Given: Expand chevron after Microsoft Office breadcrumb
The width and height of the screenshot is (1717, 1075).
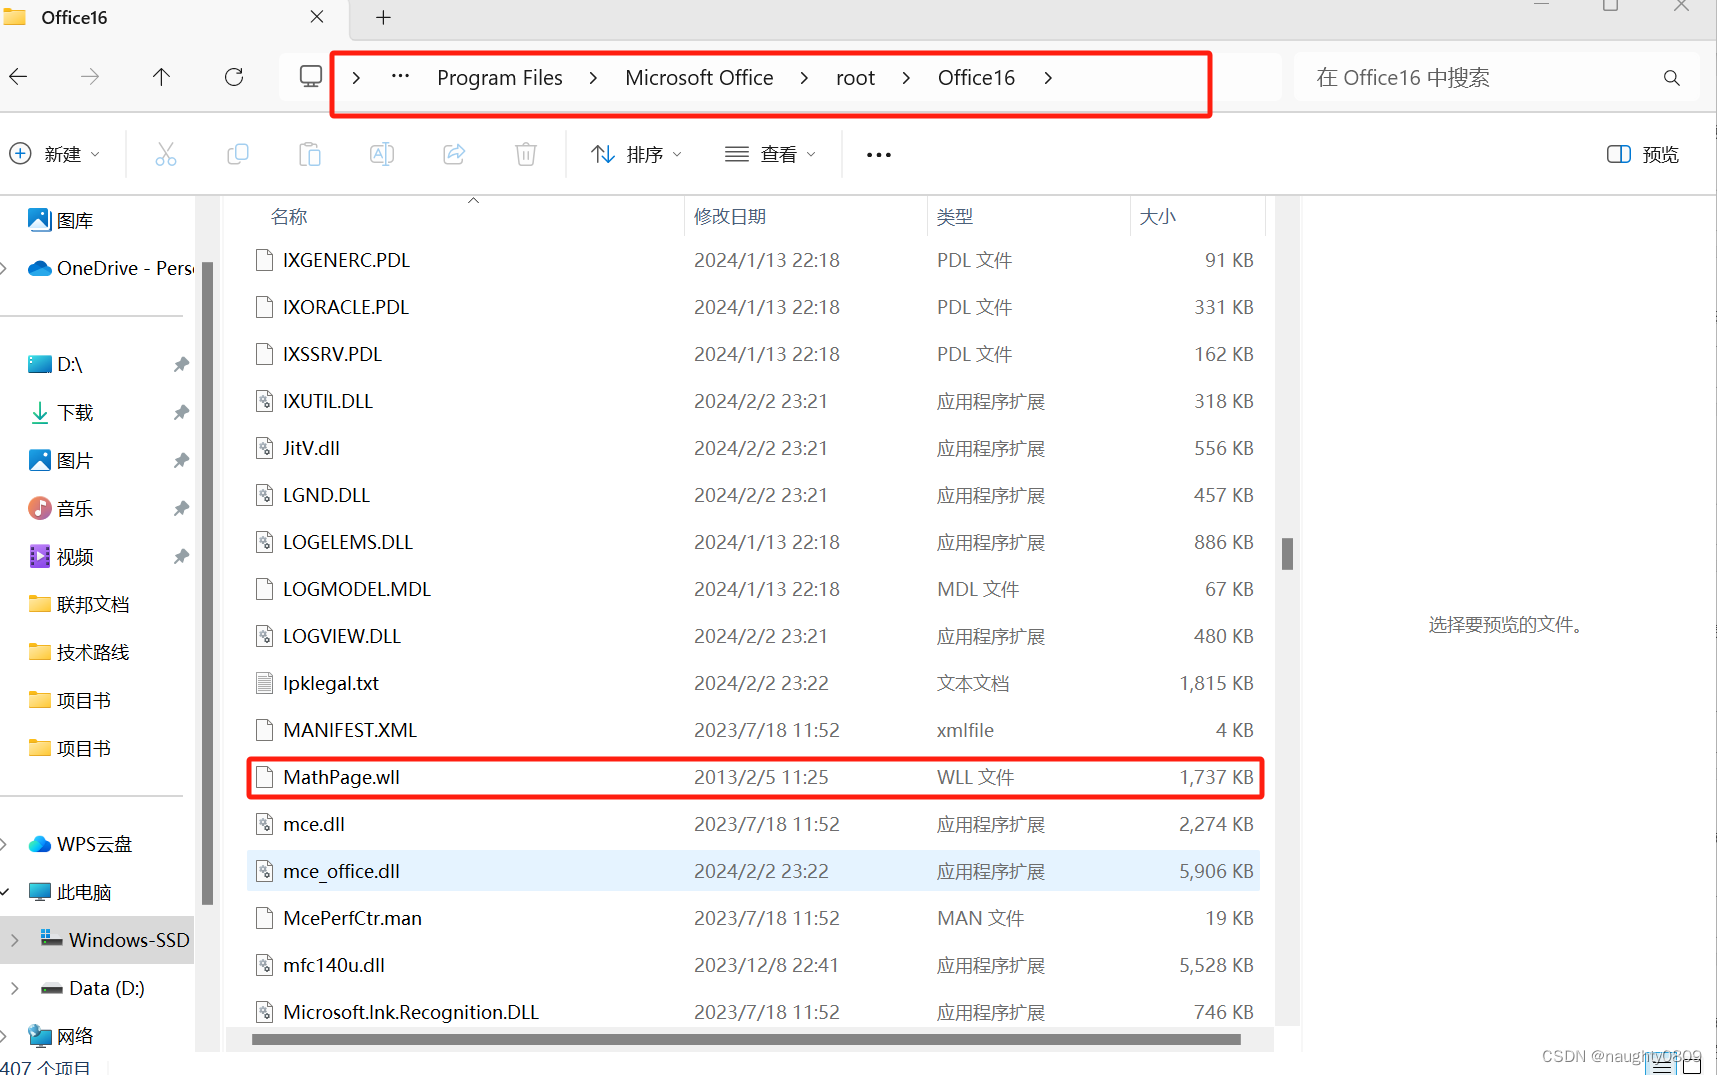Looking at the screenshot, I should [x=804, y=78].
